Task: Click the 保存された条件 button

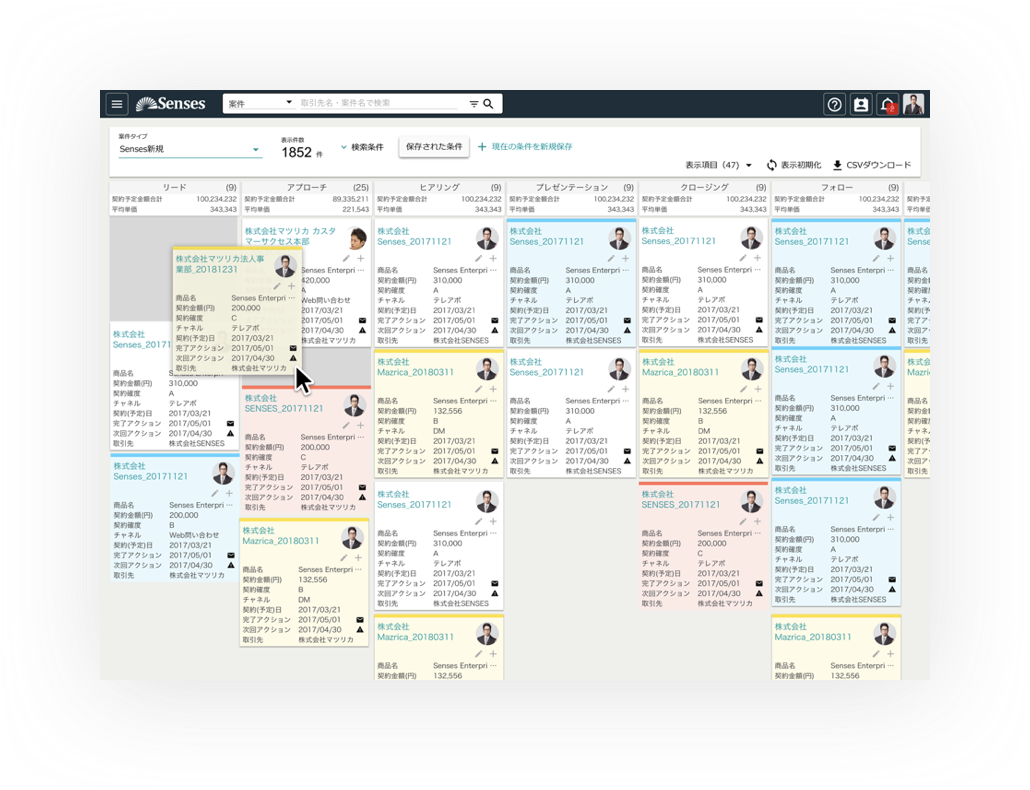Action: pos(434,146)
